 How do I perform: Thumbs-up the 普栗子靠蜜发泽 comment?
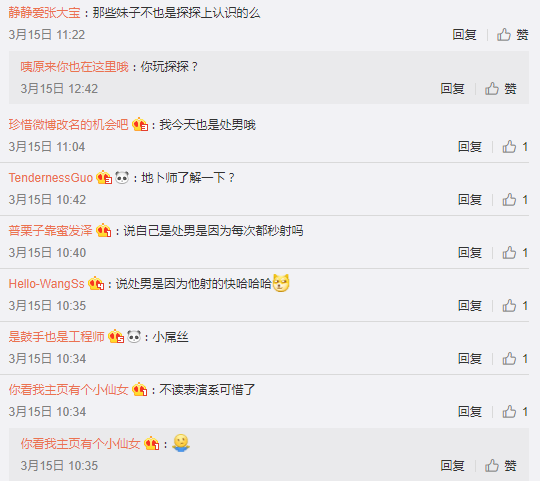515,253
